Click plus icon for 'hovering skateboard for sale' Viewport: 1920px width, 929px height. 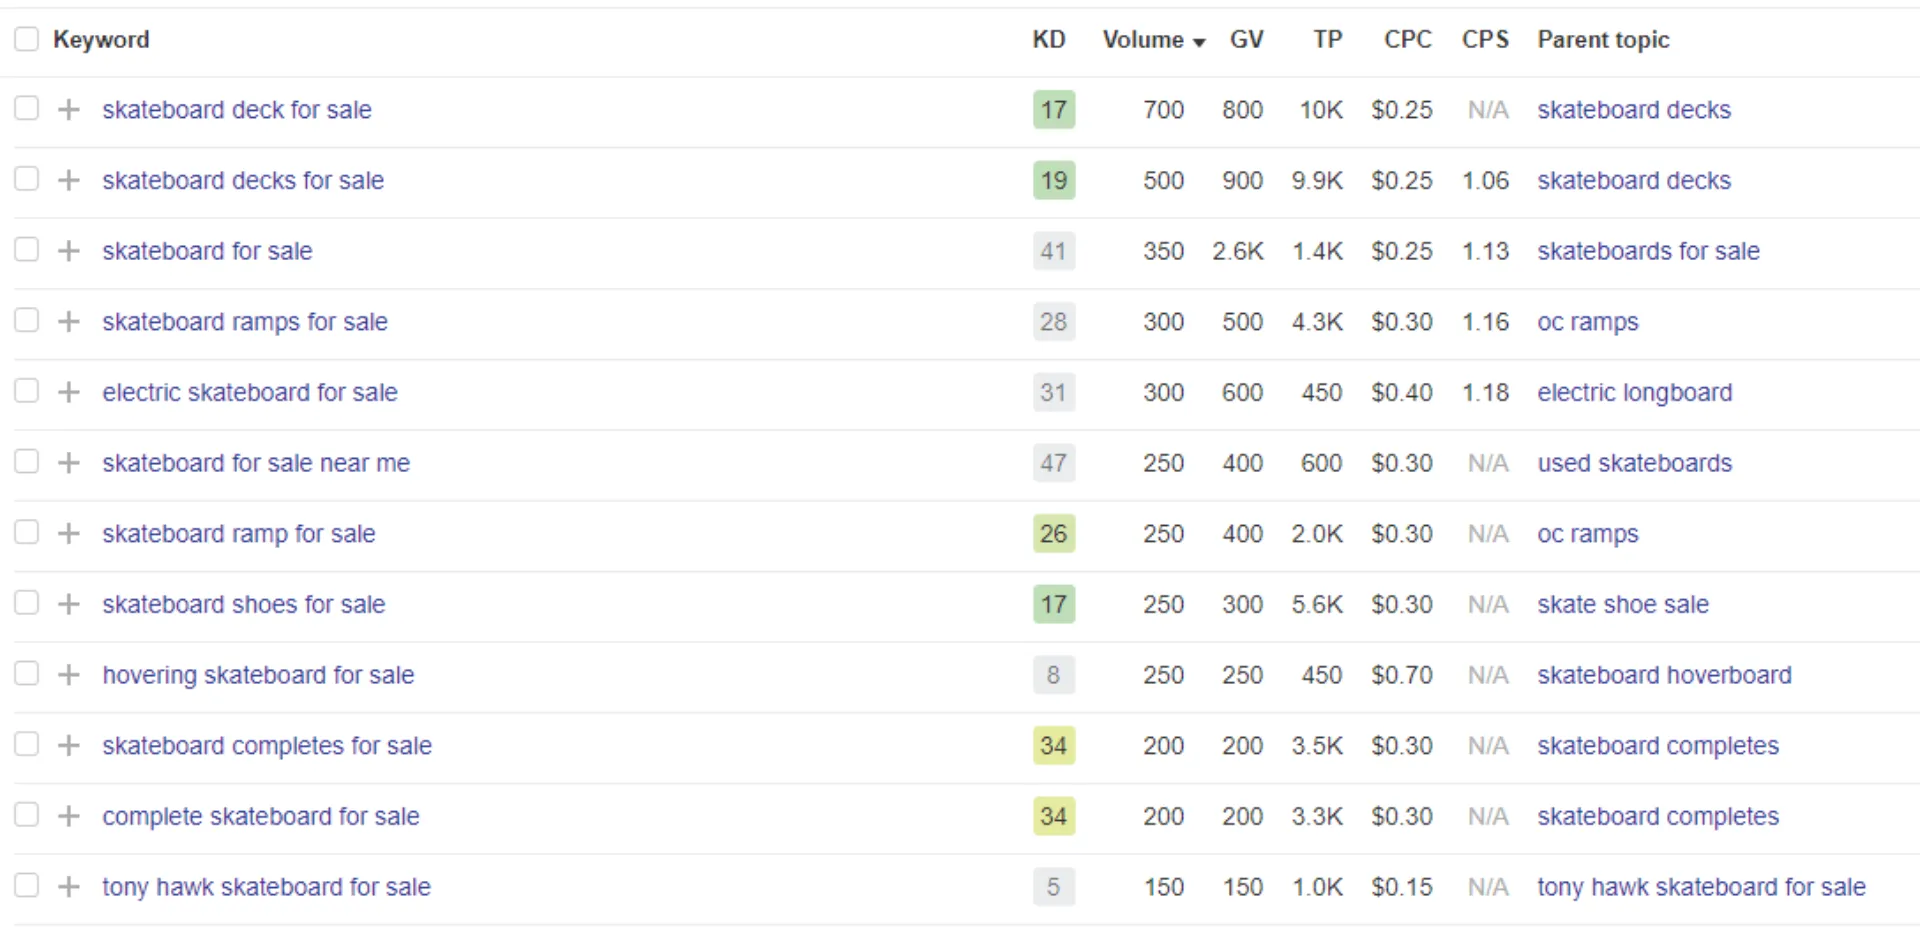coord(68,675)
